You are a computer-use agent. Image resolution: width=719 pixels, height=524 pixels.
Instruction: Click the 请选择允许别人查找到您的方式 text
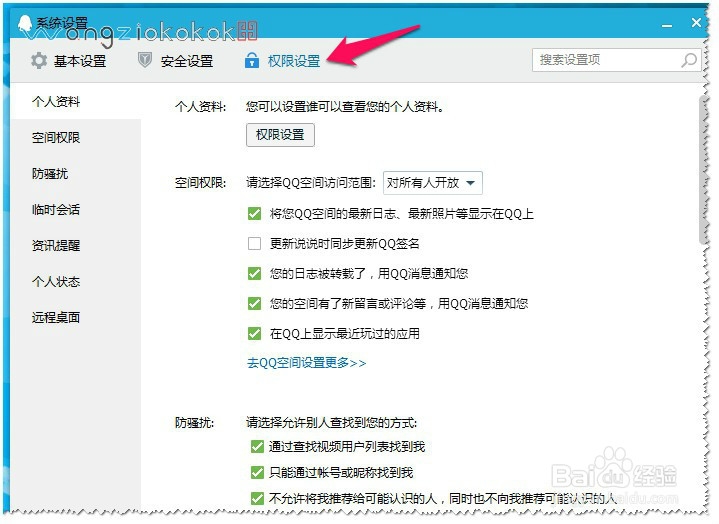click(x=332, y=422)
